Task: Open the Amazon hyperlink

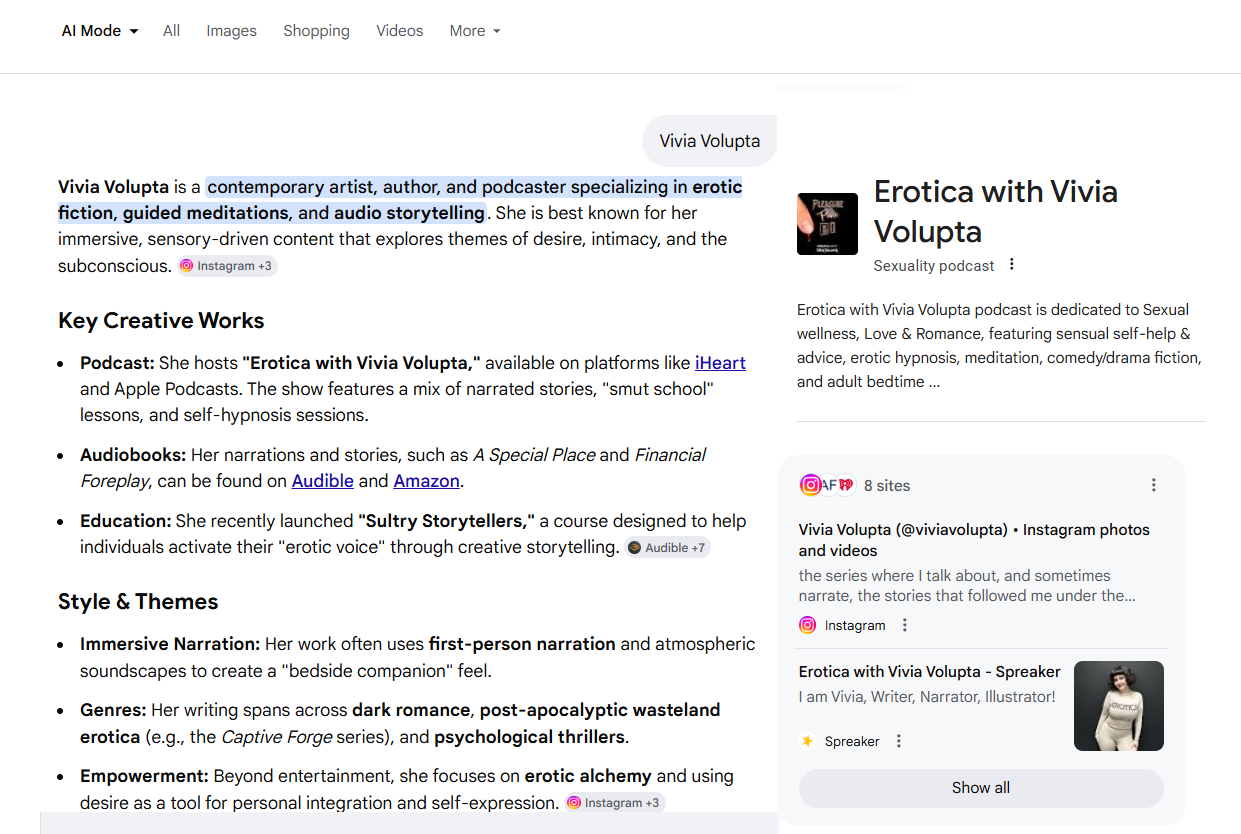Action: (x=426, y=481)
